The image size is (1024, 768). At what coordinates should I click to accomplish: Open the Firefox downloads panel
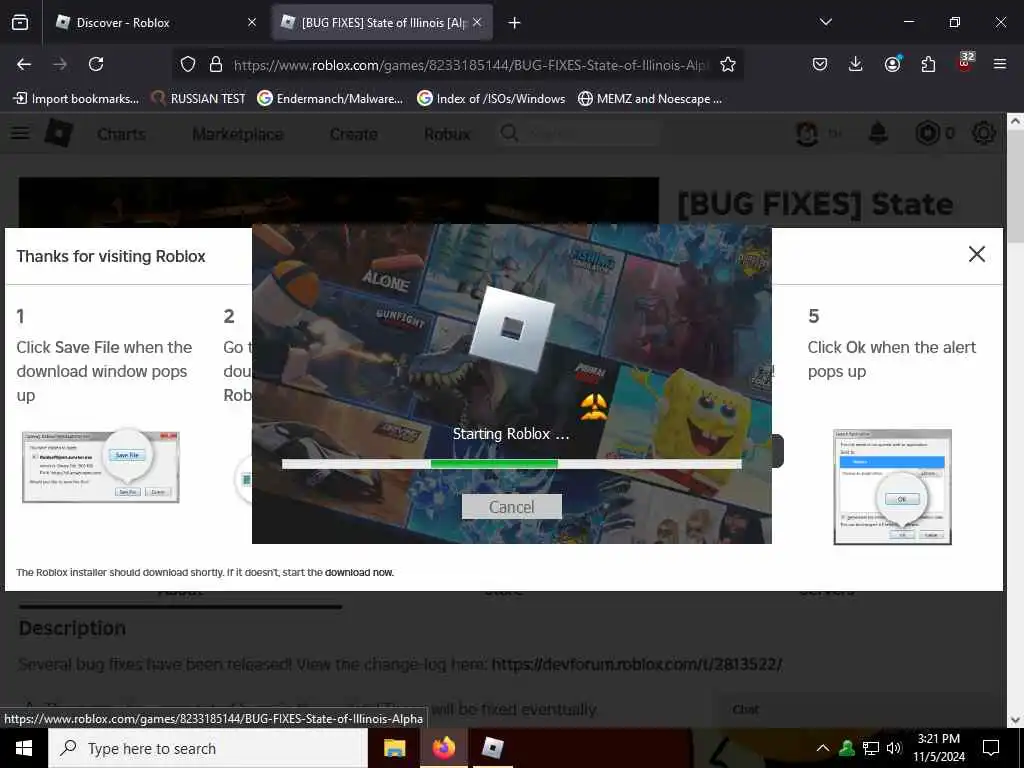point(856,64)
